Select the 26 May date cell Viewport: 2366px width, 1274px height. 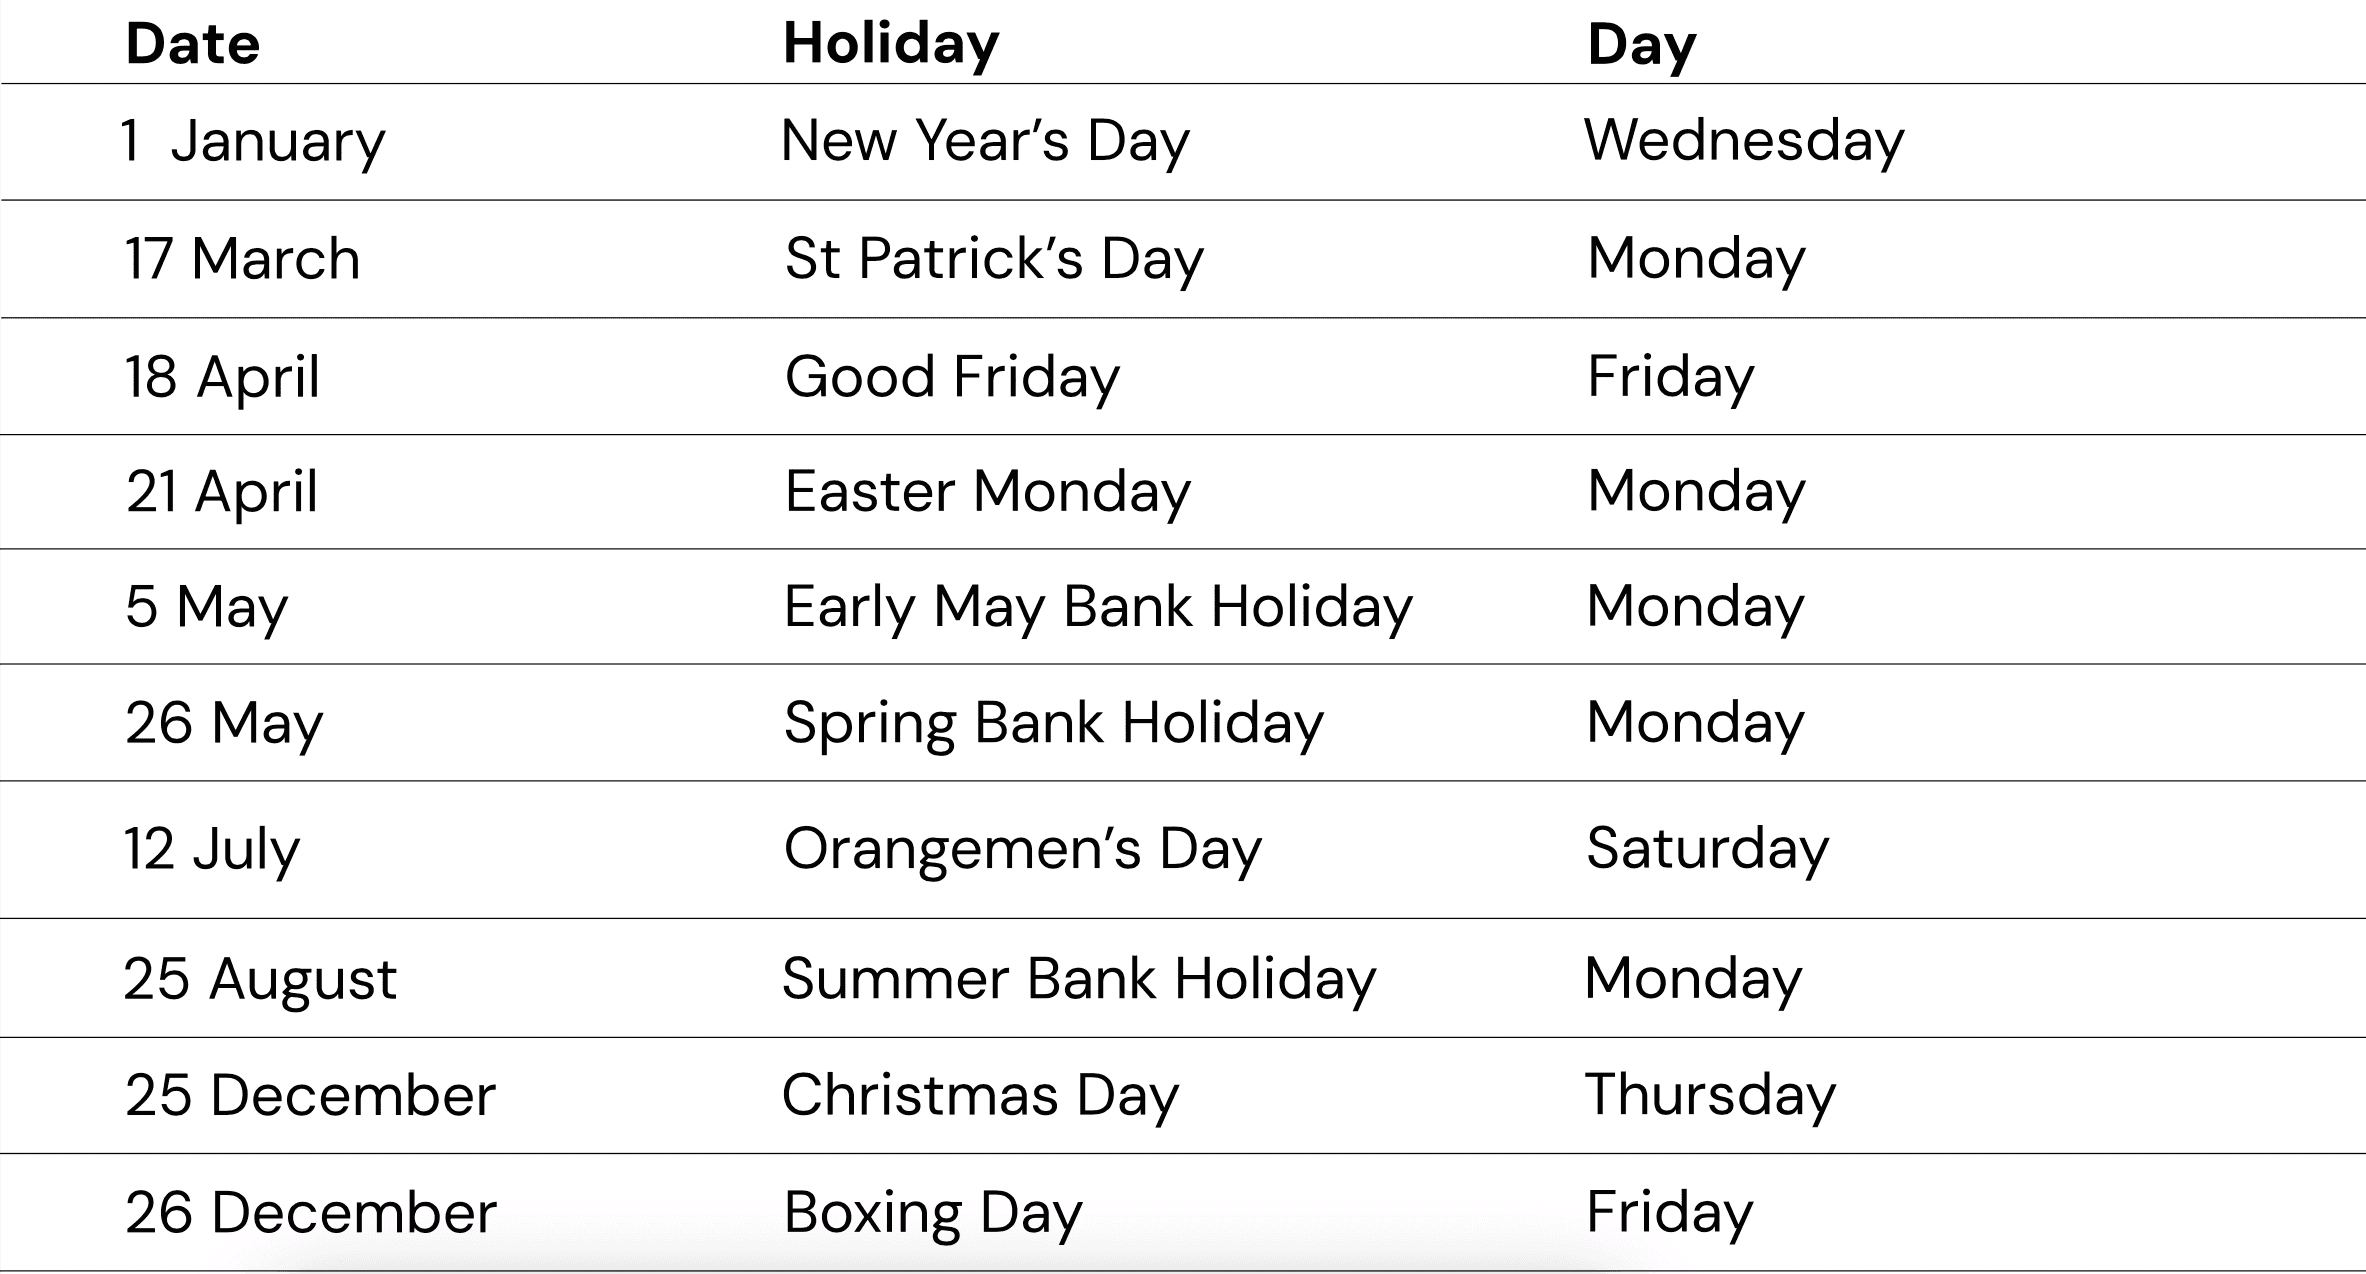click(x=224, y=722)
